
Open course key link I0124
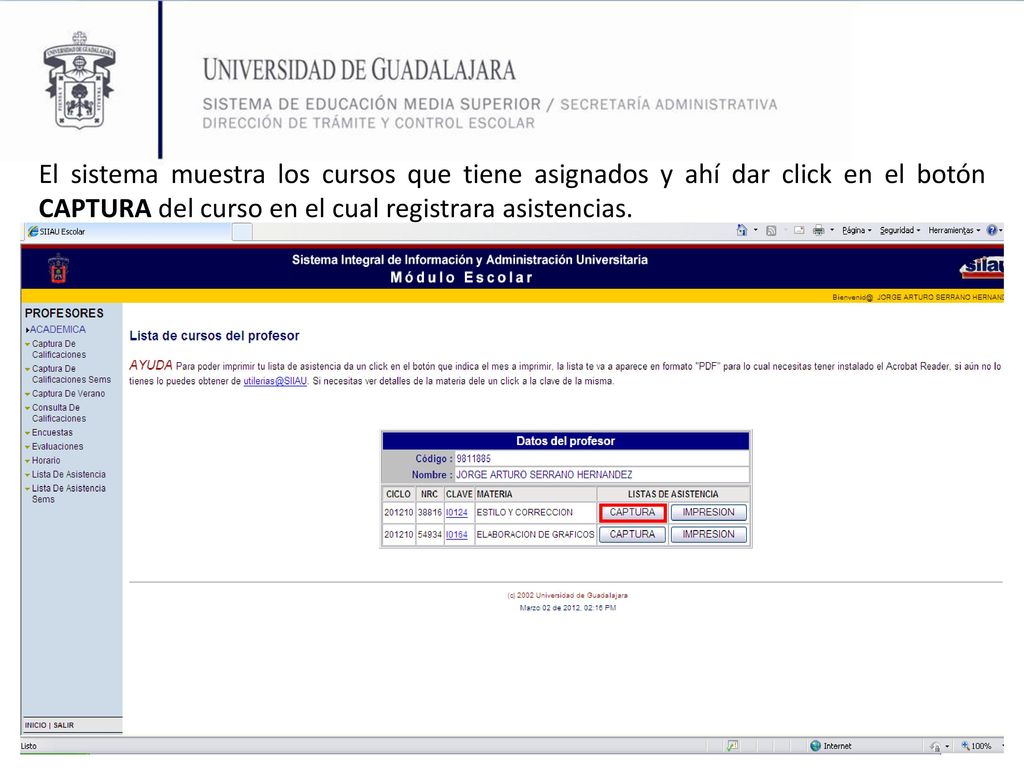tap(456, 513)
